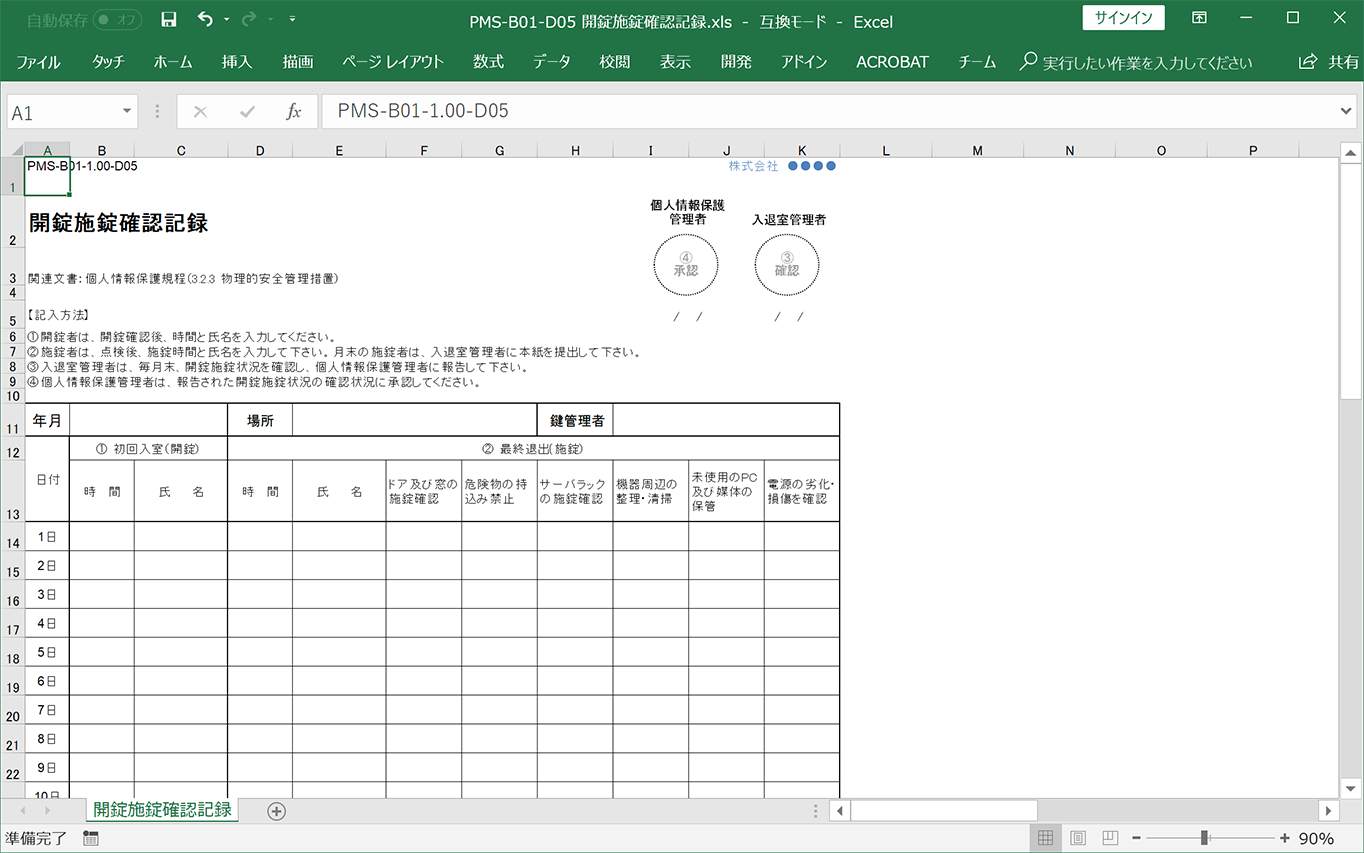Open the 挿入 (Insert) ribbon tab
This screenshot has width=1364, height=853.
pos(237,62)
